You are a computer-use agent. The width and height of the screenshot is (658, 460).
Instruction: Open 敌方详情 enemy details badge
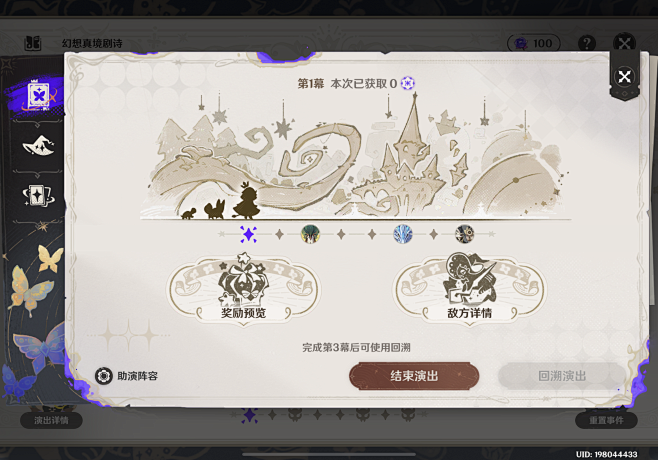469,289
